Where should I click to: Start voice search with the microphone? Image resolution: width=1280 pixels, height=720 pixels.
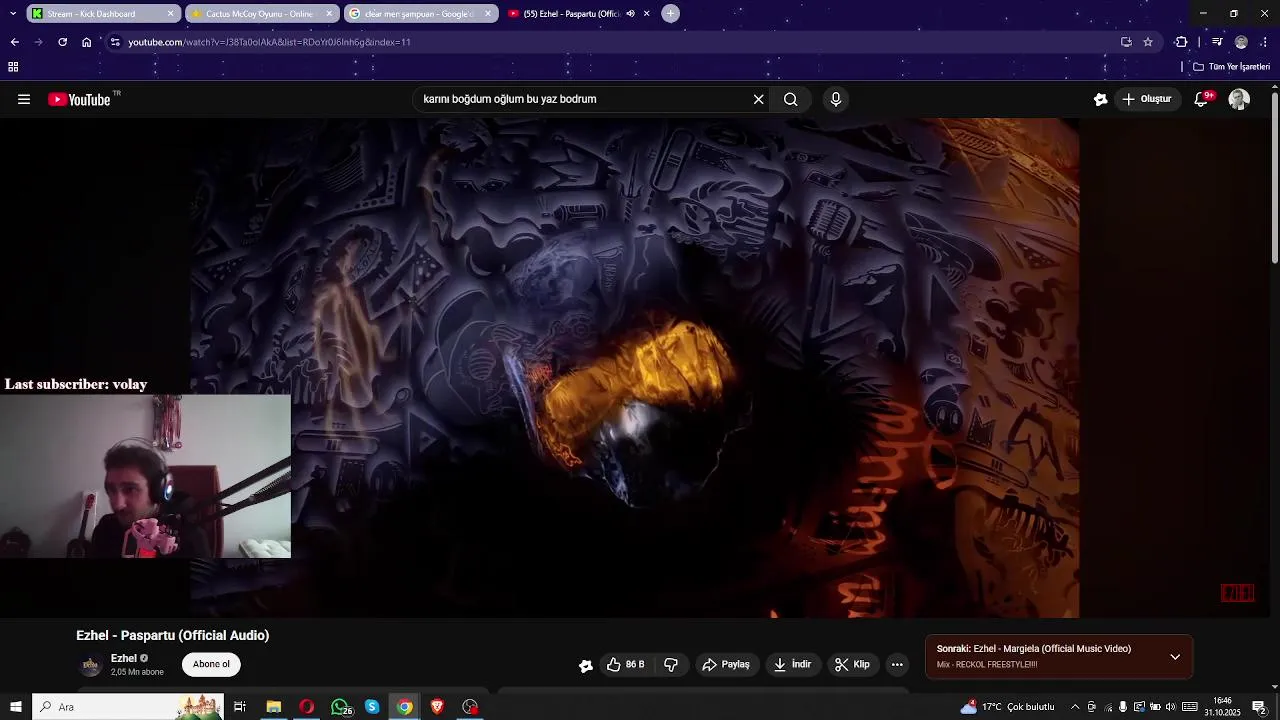[x=836, y=99]
